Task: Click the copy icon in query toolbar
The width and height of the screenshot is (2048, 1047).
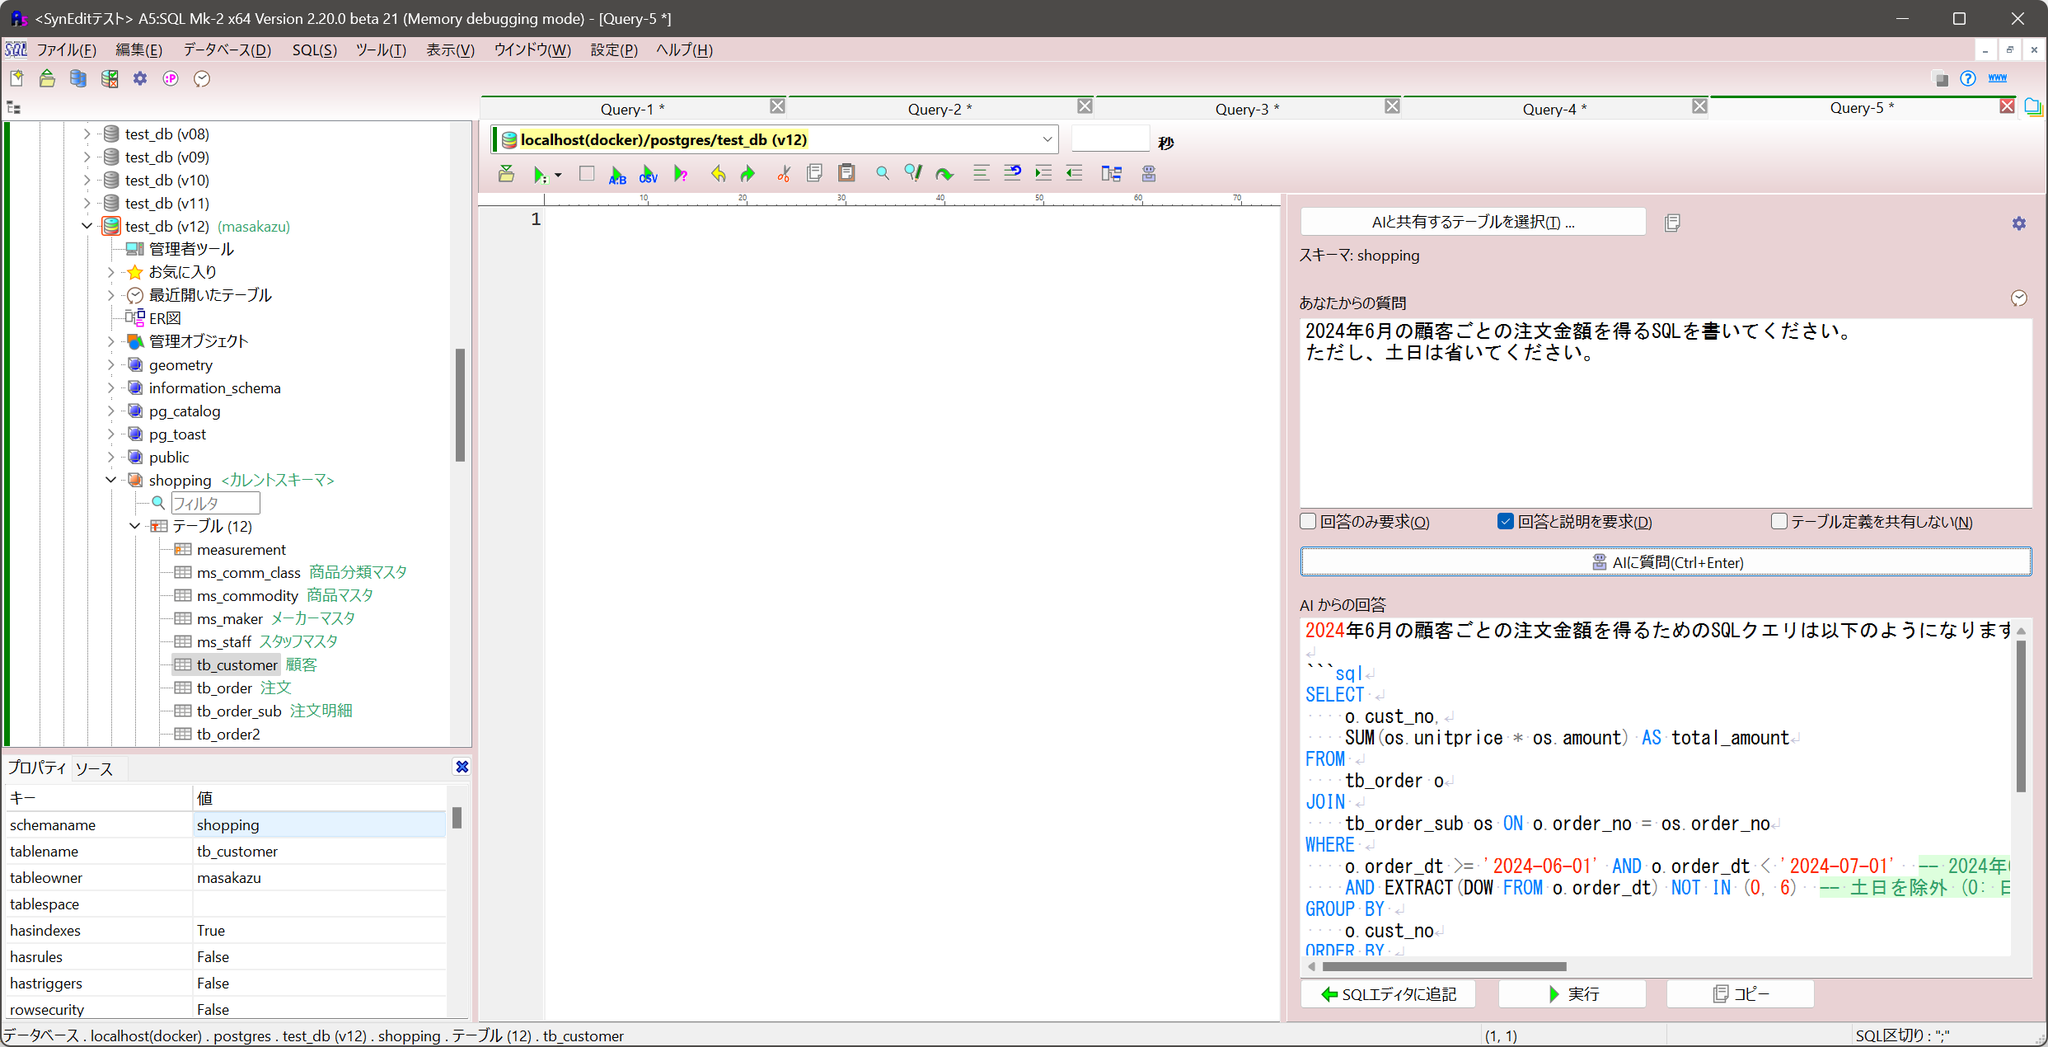Action: point(815,173)
